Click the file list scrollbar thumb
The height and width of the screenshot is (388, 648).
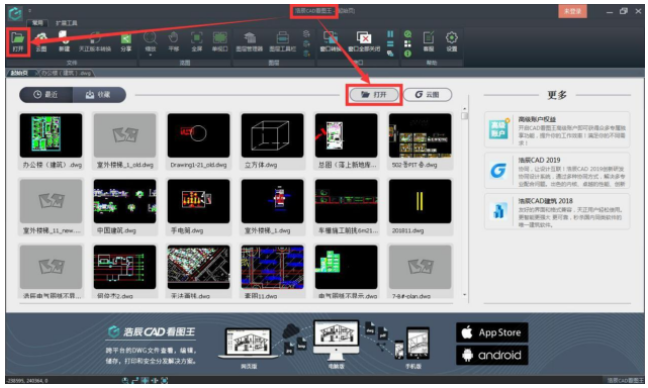(x=465, y=115)
